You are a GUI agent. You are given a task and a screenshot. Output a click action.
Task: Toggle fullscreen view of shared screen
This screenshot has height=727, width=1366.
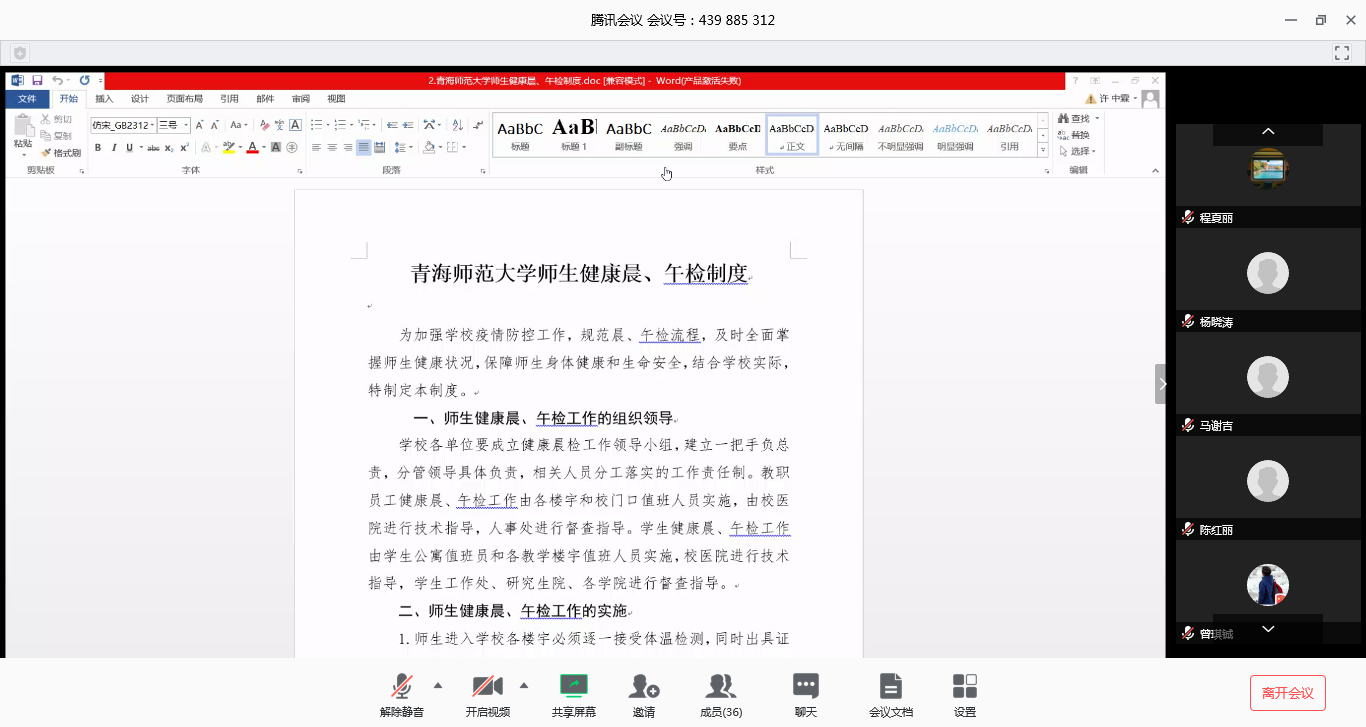click(1341, 53)
